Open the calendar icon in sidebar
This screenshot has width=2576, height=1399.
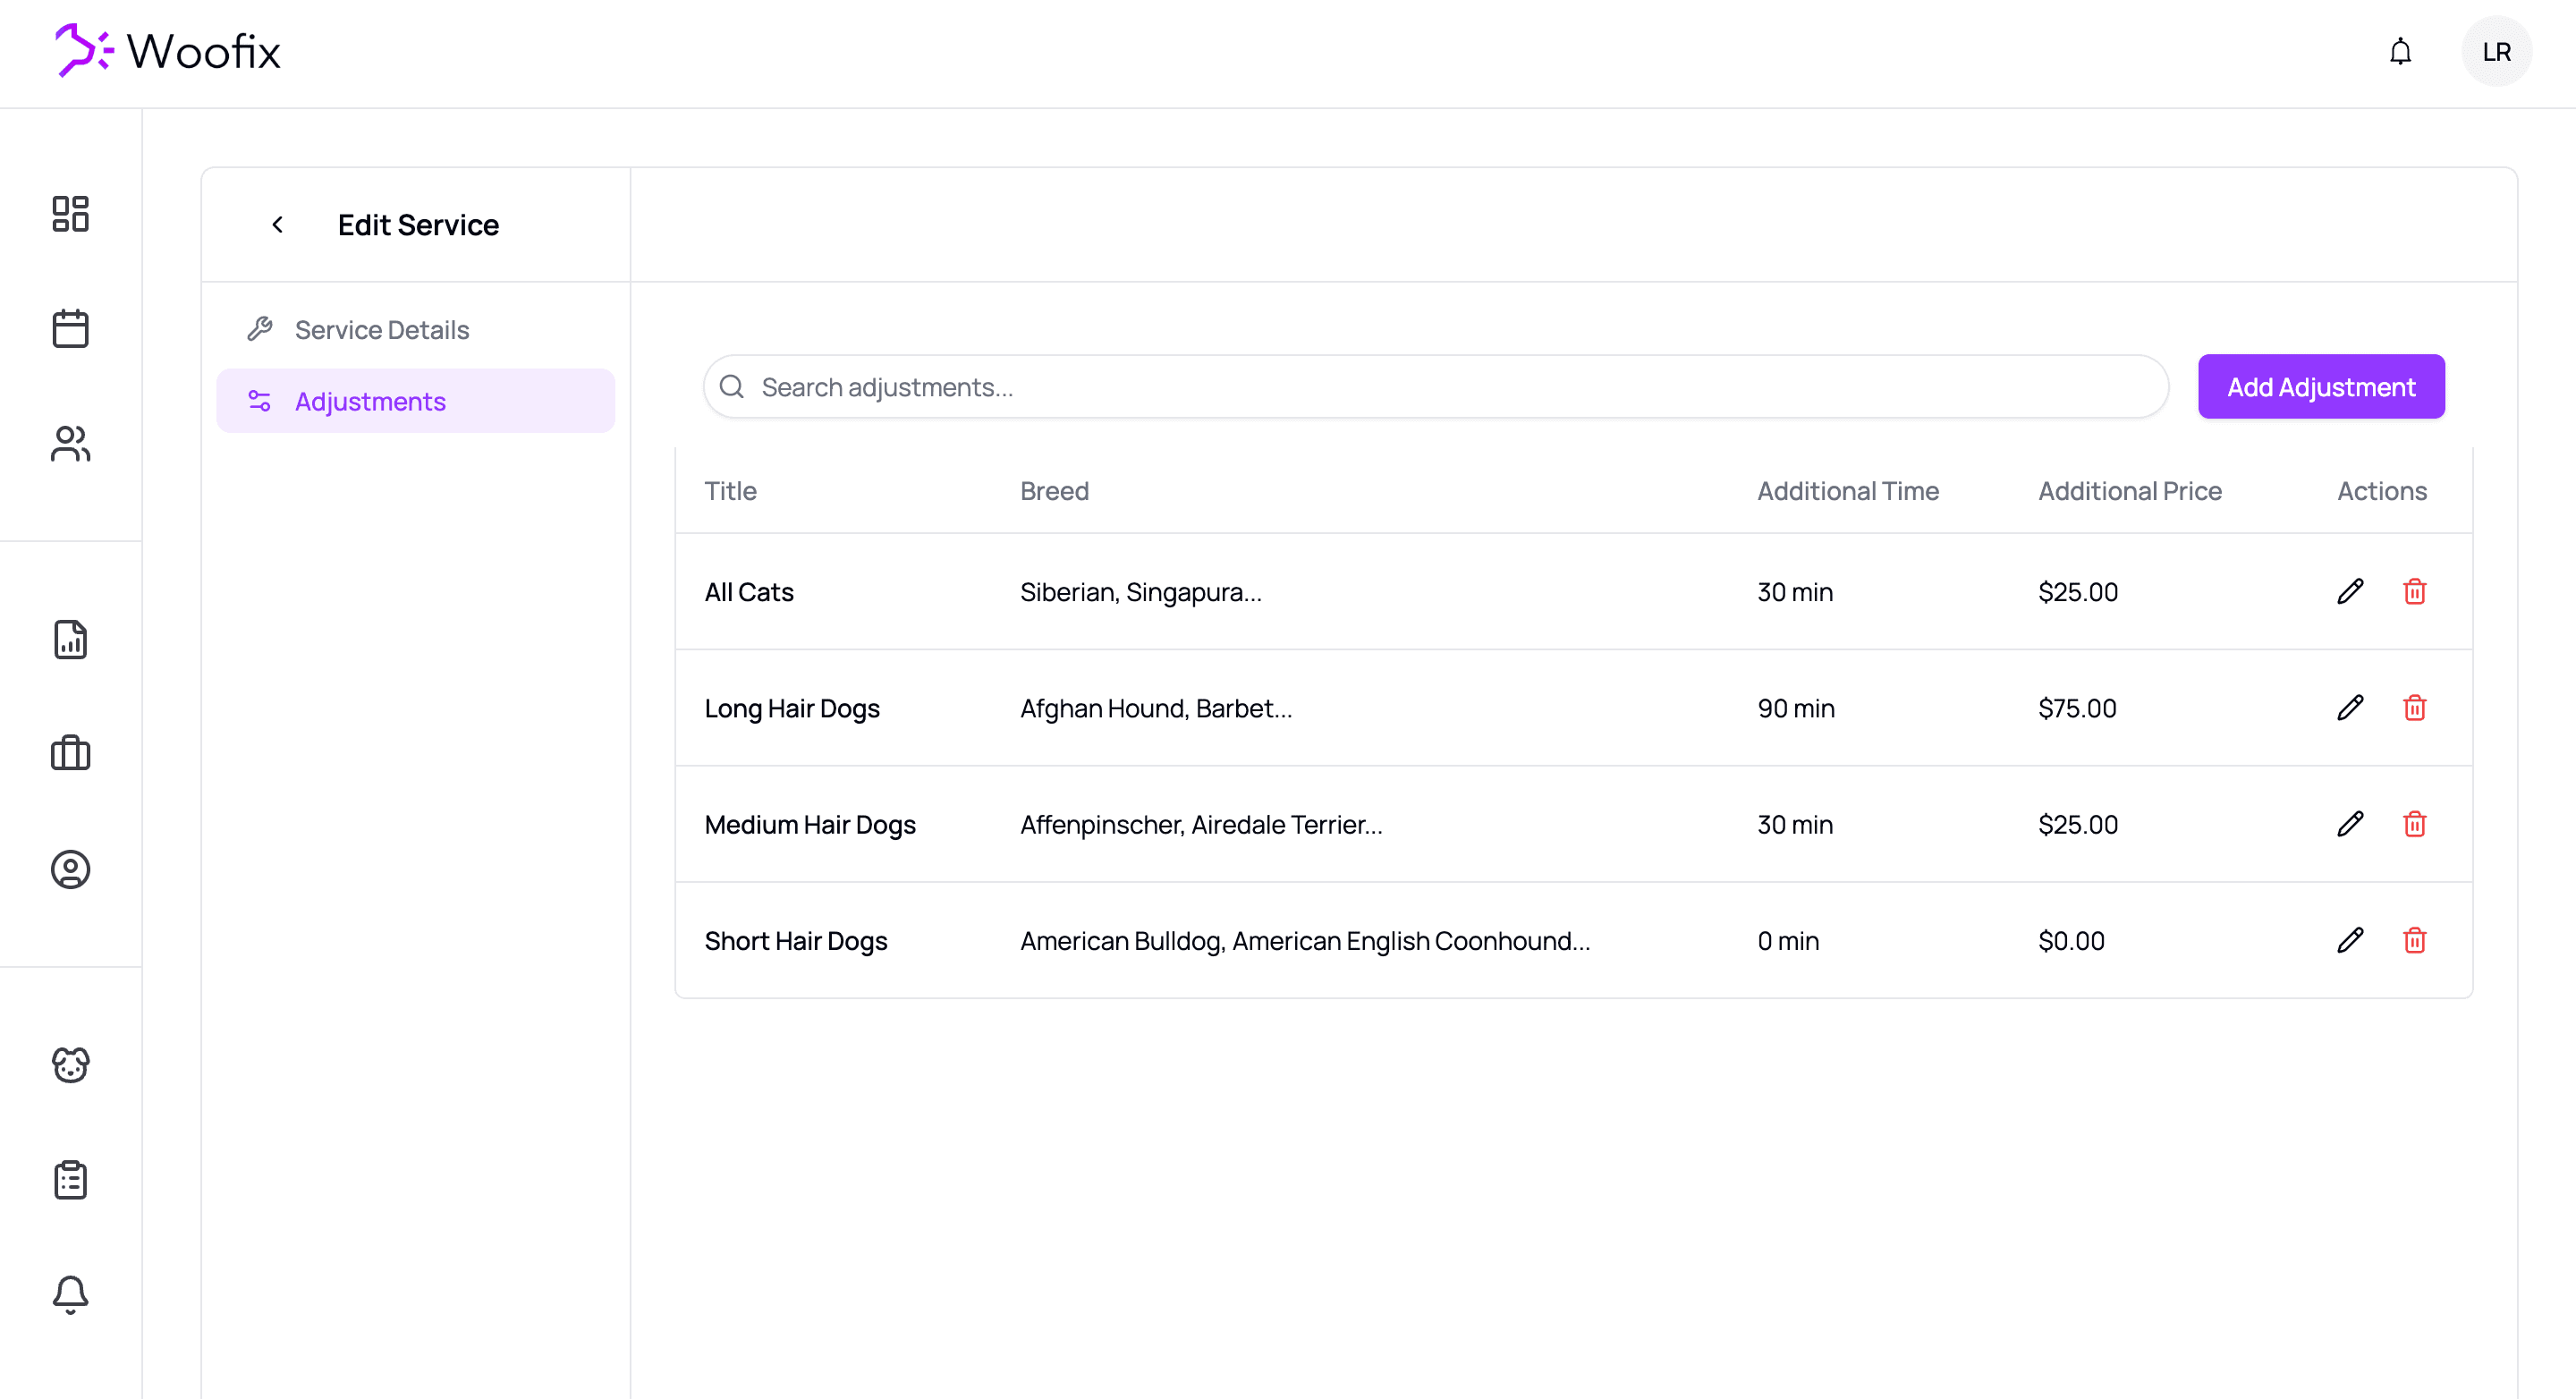coord(70,329)
